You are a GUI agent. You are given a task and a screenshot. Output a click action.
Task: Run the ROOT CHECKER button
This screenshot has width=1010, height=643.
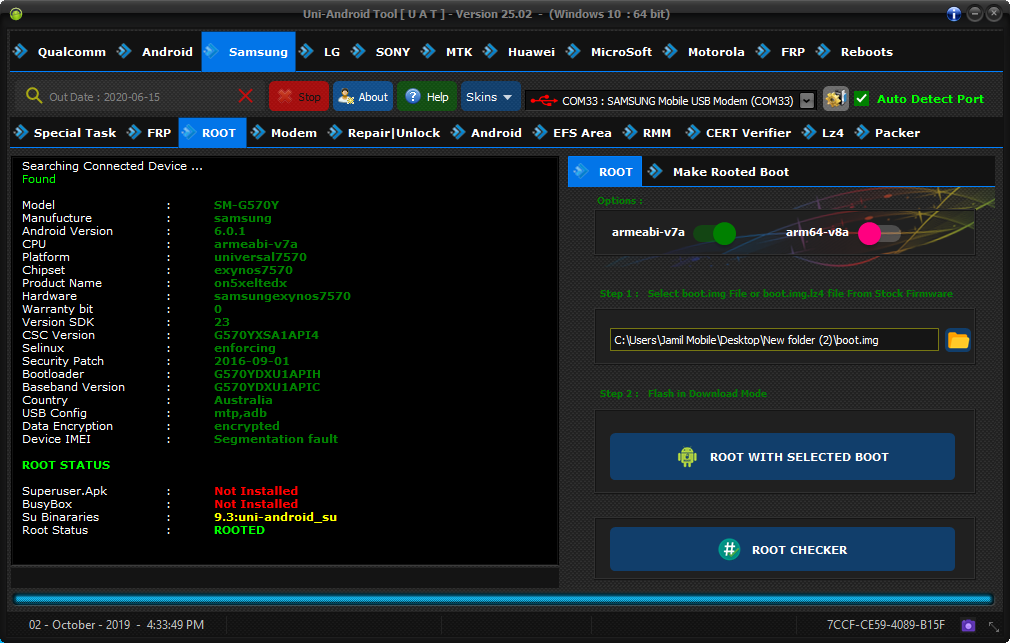tap(782, 549)
